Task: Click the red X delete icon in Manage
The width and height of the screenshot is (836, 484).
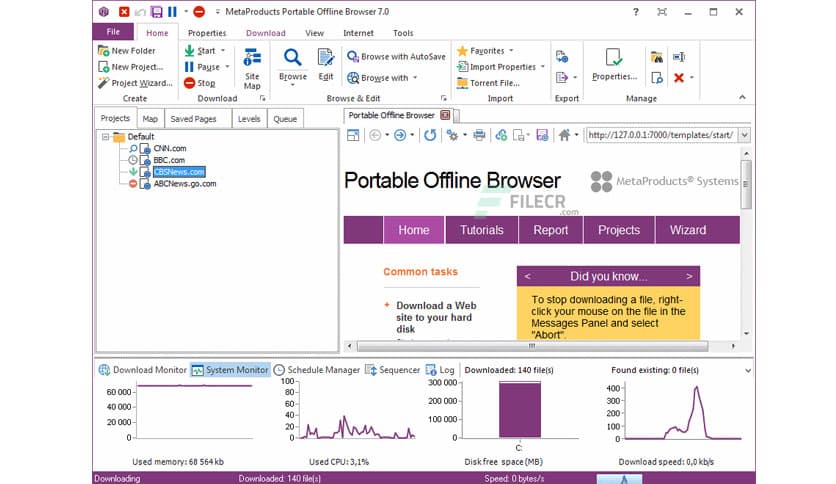Action: coord(679,78)
